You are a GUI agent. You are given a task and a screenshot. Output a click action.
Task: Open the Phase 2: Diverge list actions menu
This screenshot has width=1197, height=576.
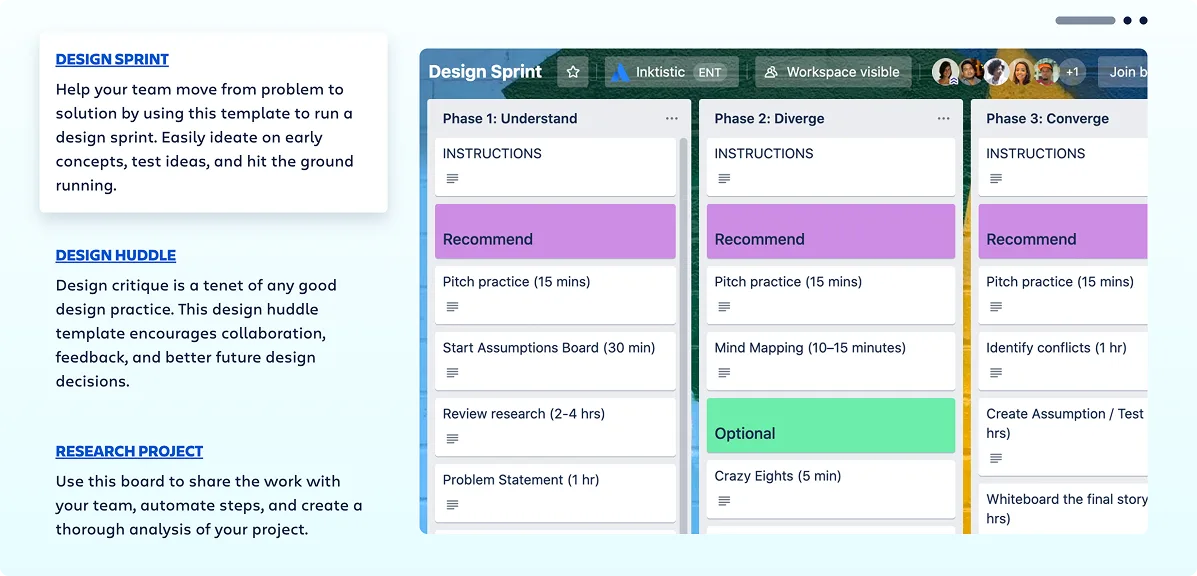pos(942,118)
